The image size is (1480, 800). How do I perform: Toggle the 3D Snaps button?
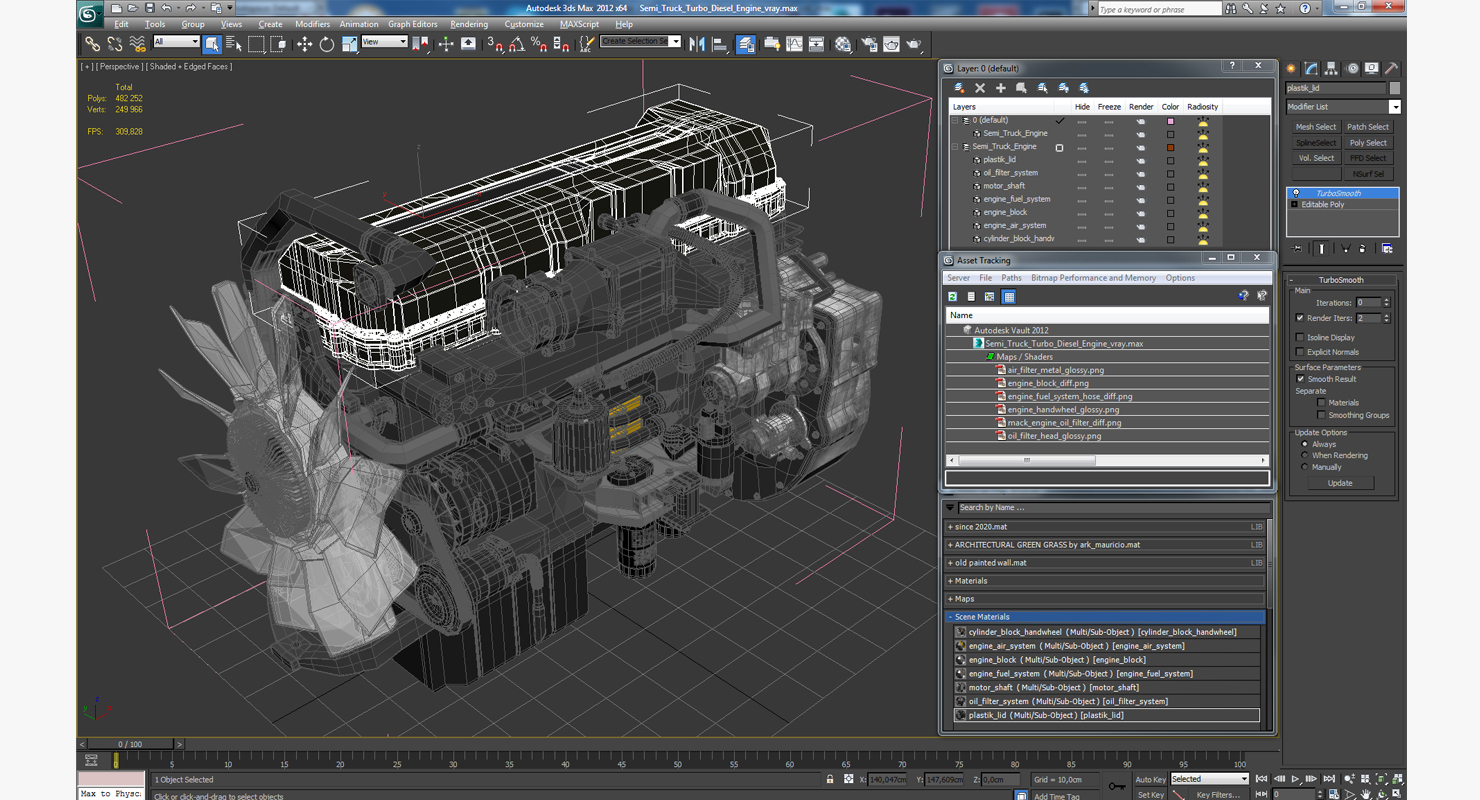coord(495,44)
